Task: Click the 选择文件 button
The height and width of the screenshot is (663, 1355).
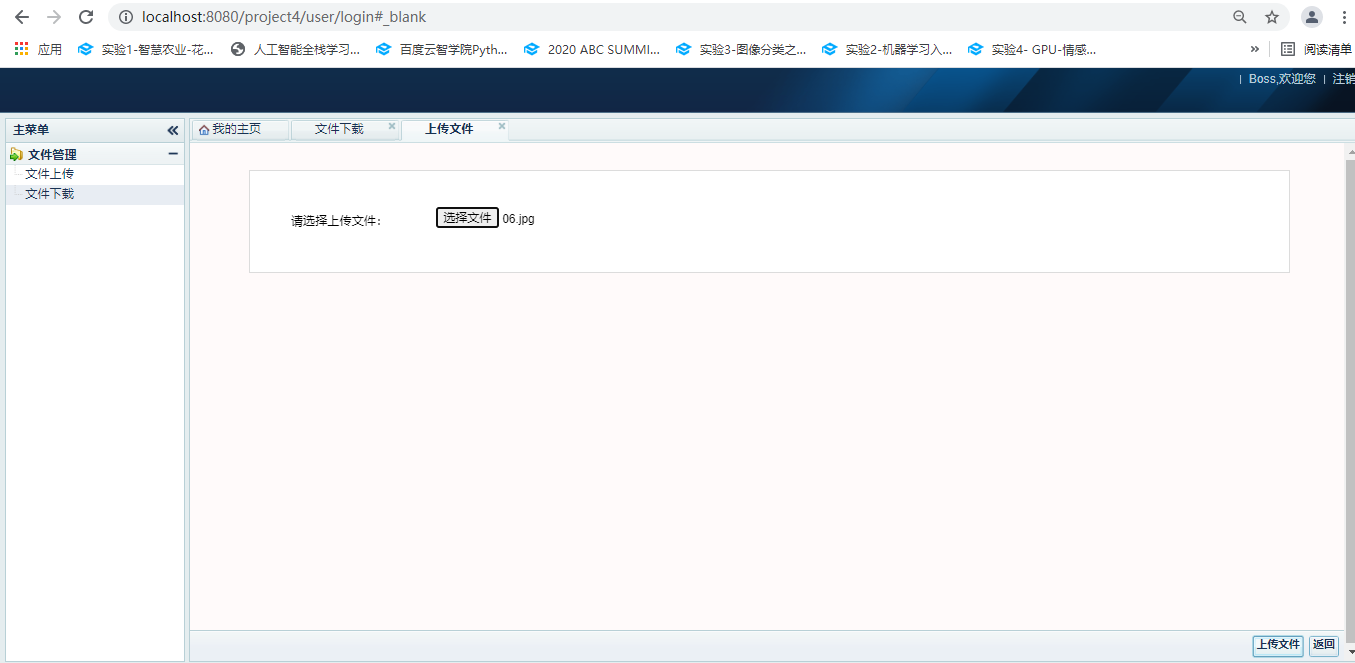Action: (x=467, y=218)
